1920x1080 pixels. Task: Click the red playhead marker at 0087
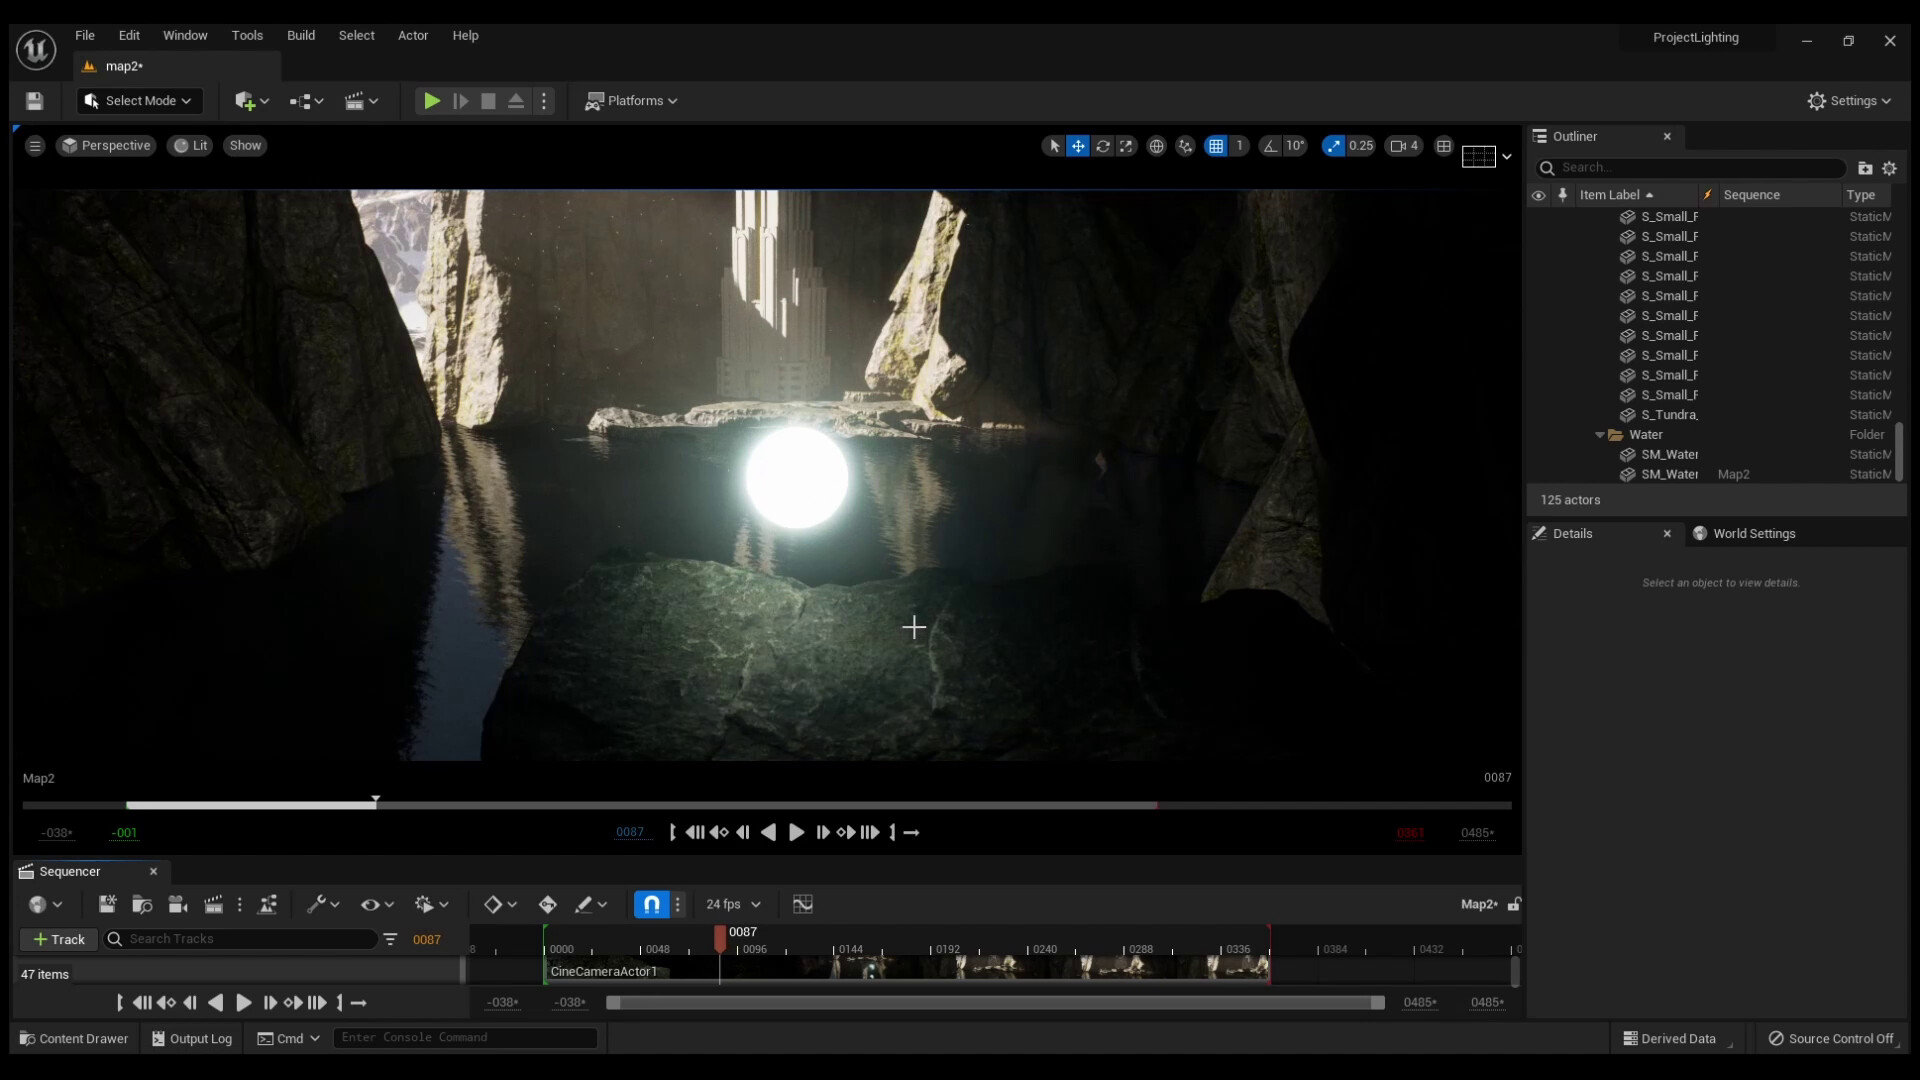click(x=720, y=936)
